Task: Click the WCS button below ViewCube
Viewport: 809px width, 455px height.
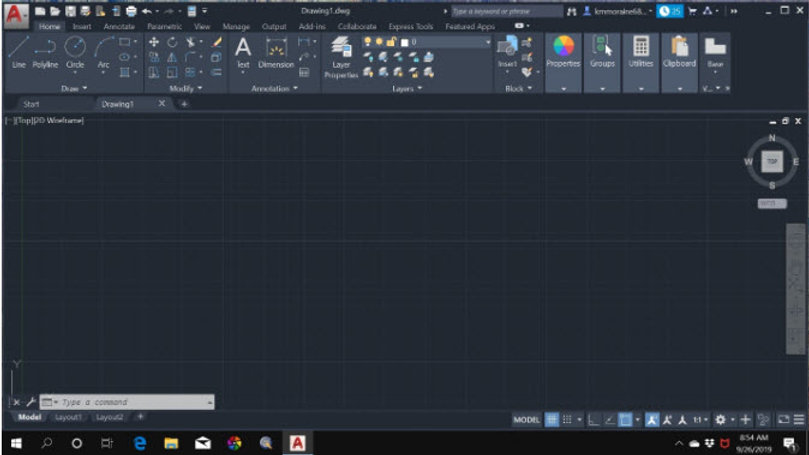Action: [x=772, y=203]
